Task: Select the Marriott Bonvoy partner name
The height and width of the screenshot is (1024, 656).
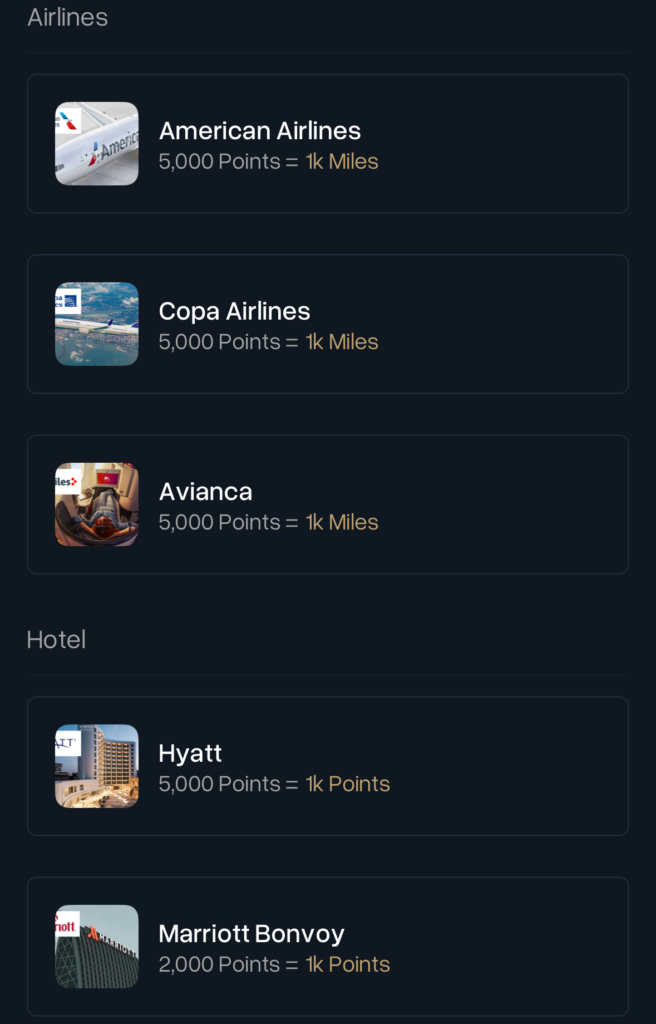Action: [x=252, y=934]
